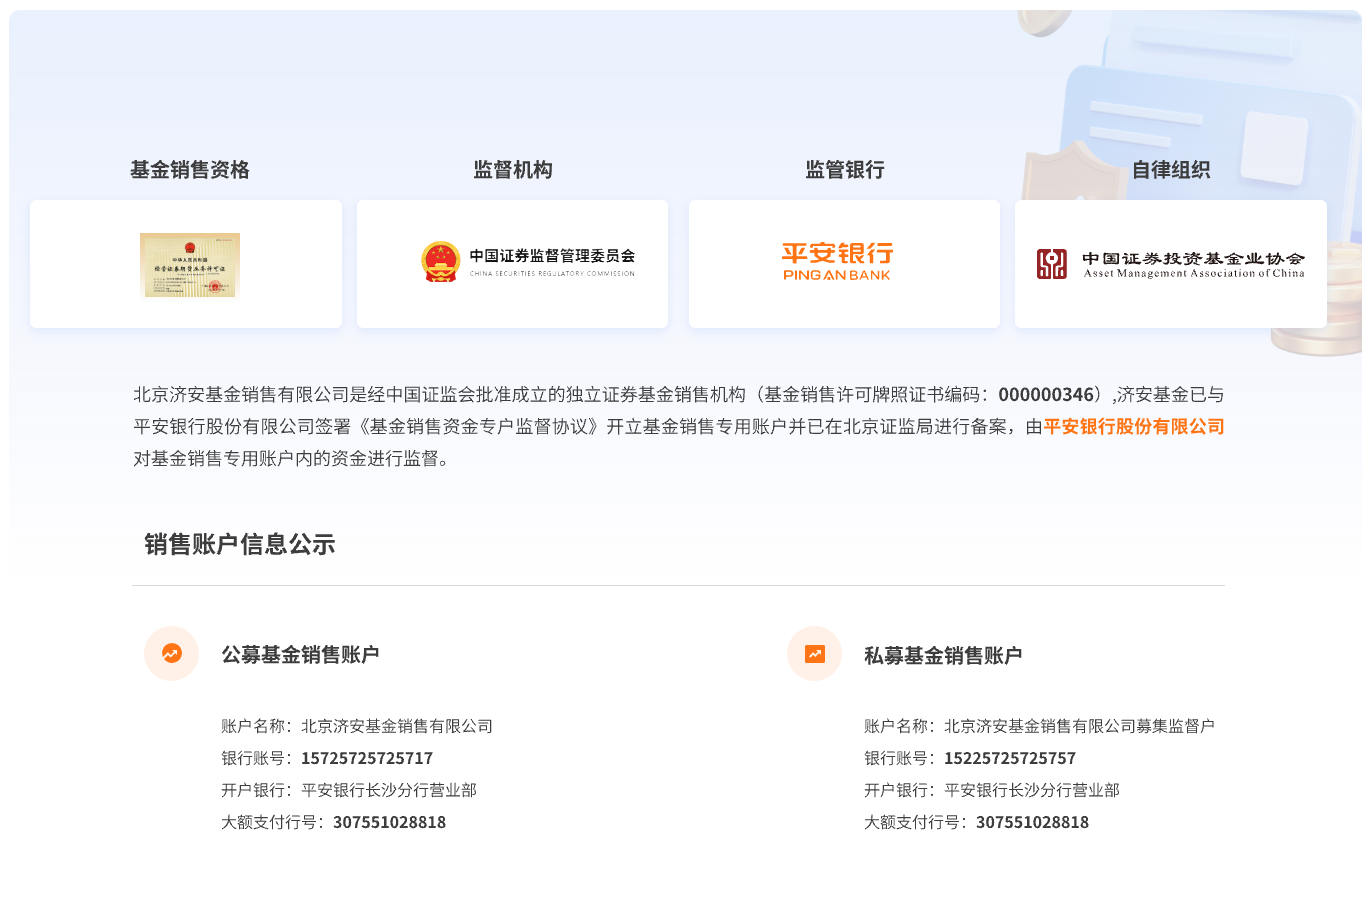Screen dimensions: 1370x921
Task: Select the 基金销售资格 heading
Action: coord(190,170)
